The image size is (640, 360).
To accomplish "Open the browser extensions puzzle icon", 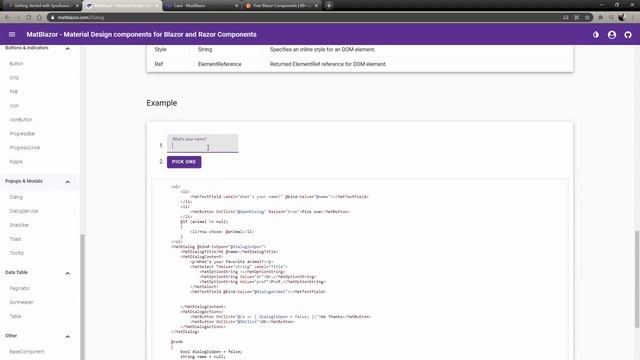I will [x=600, y=18].
